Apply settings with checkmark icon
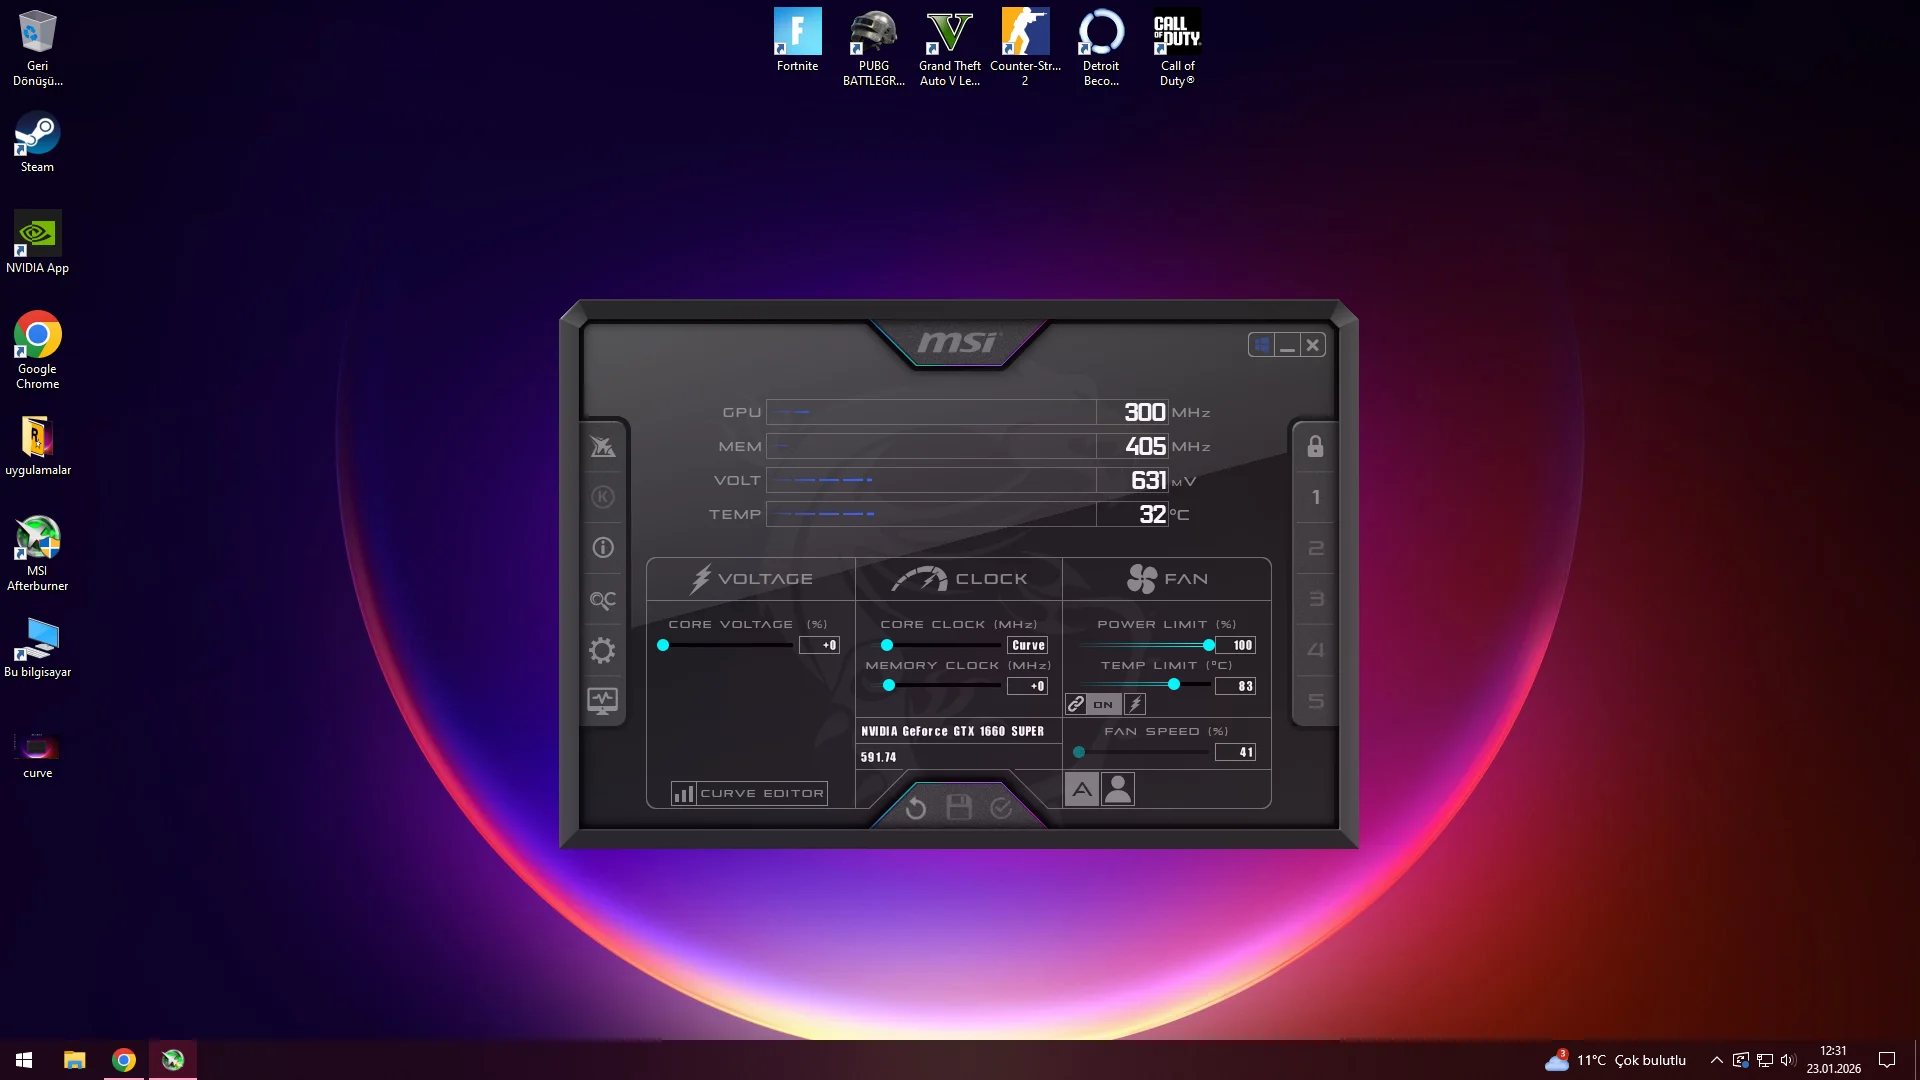 coord(1001,808)
